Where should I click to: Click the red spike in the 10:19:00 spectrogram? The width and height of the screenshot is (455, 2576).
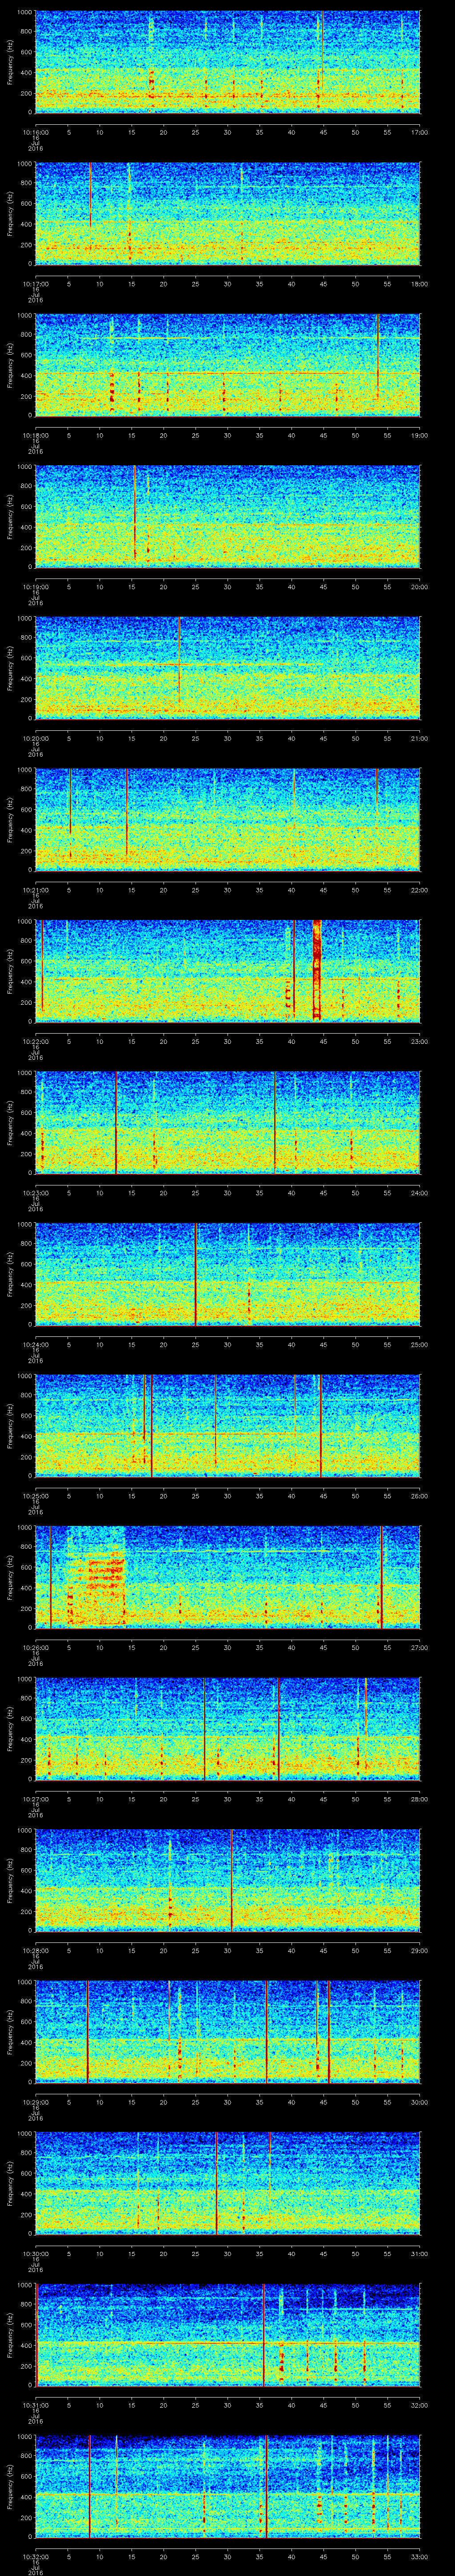(134, 513)
